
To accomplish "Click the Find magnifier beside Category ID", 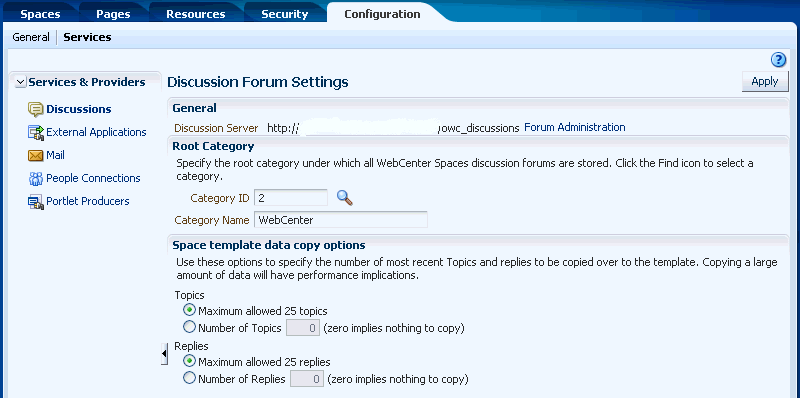I will (x=345, y=197).
